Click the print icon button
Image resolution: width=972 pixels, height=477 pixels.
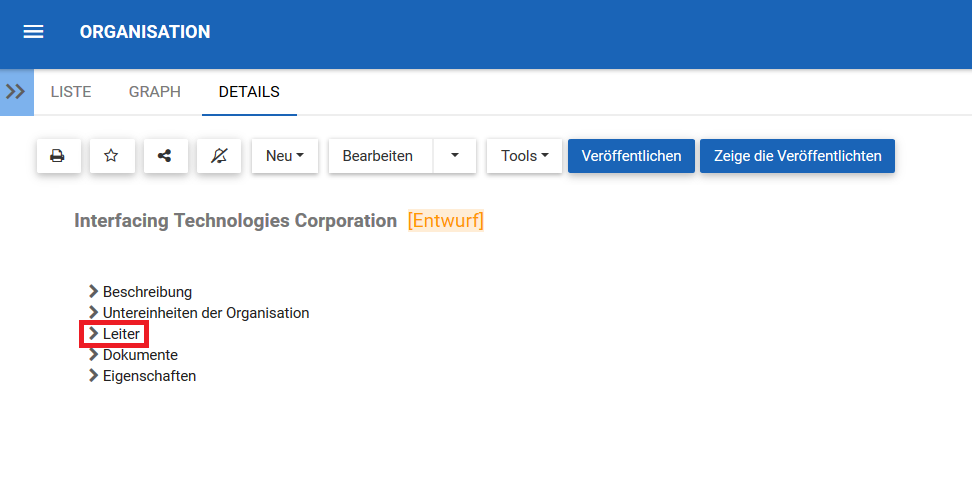point(58,156)
